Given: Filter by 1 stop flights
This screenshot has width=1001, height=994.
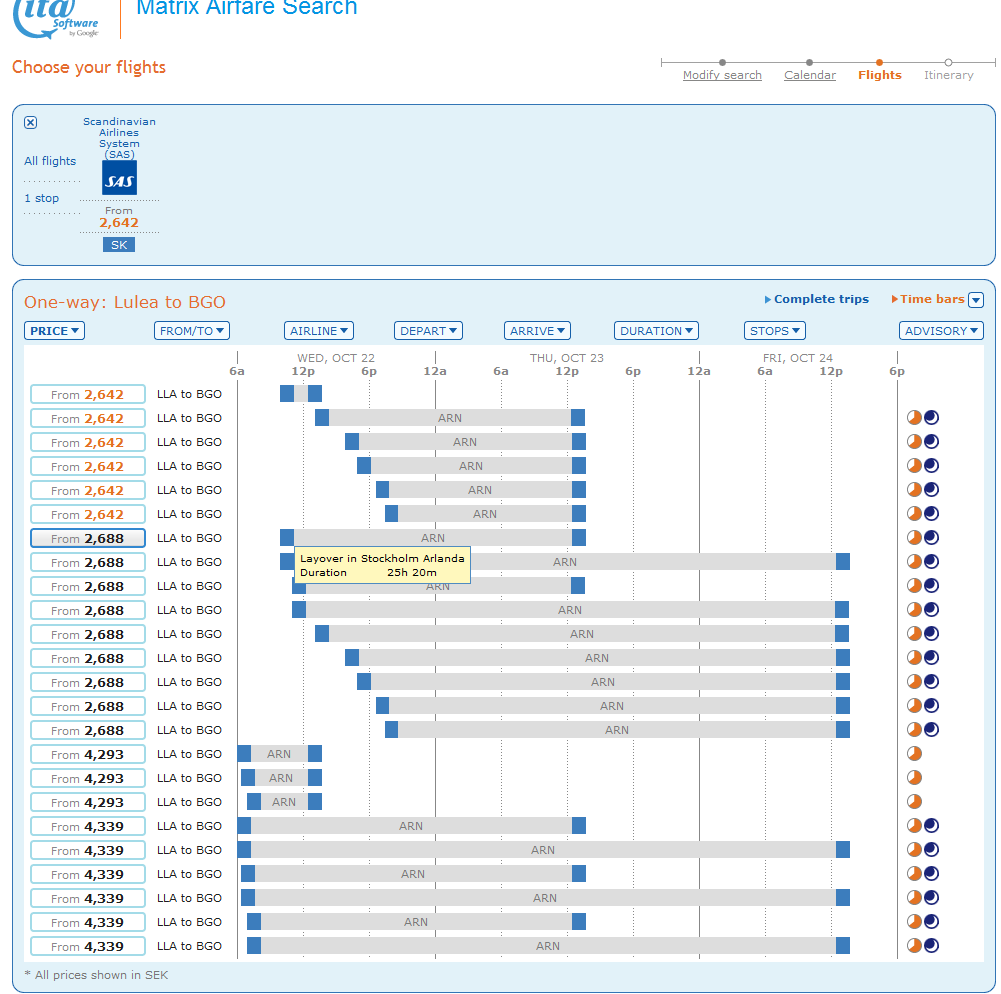Looking at the screenshot, I should tap(41, 198).
